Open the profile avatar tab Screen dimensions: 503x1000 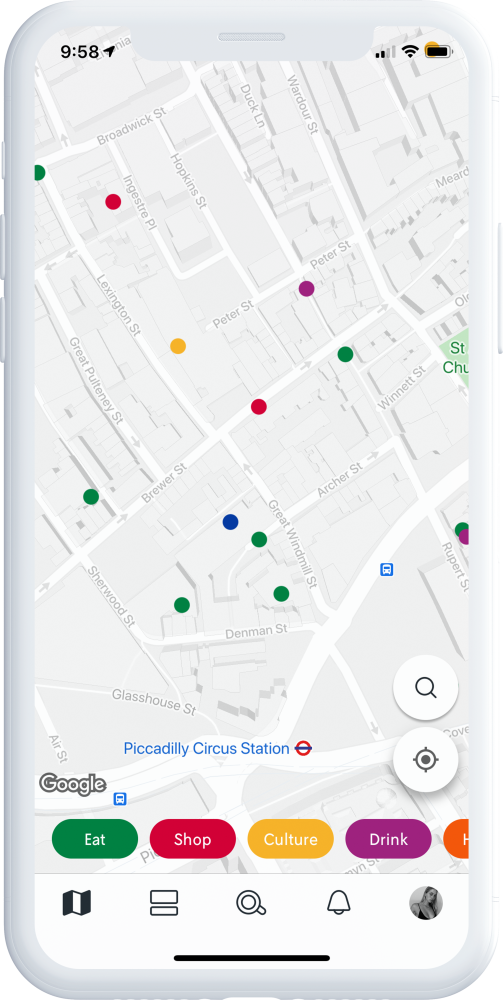pos(426,903)
